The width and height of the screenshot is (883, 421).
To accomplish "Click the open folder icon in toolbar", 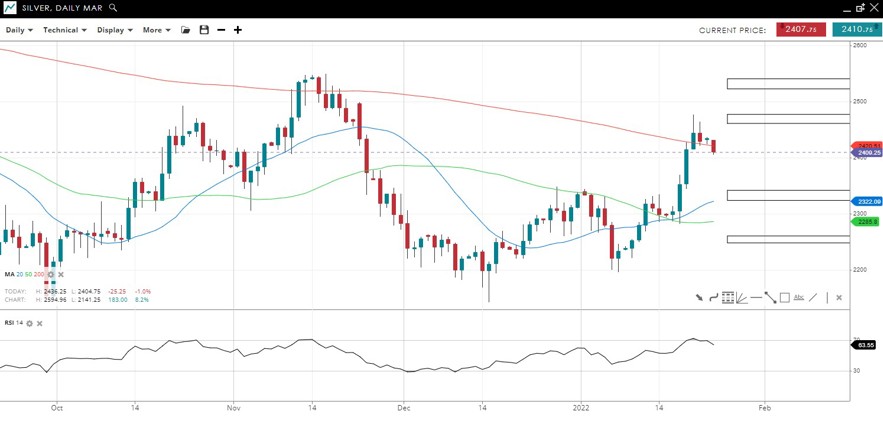I will 186,30.
